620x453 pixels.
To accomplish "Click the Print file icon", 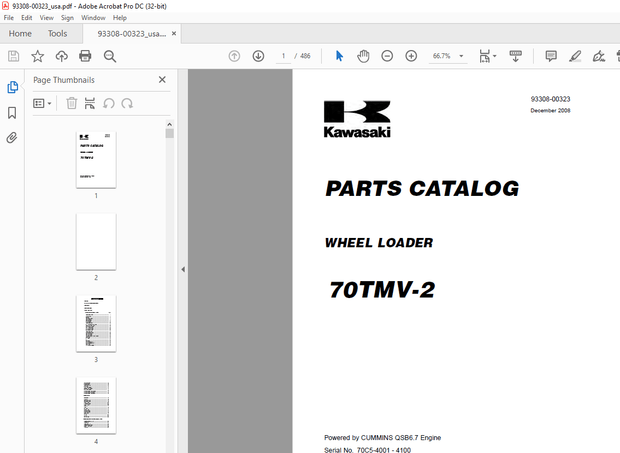I will [86, 56].
